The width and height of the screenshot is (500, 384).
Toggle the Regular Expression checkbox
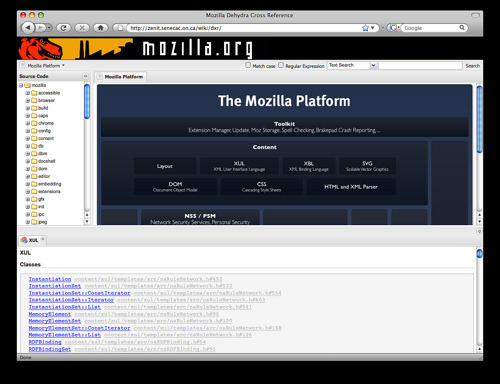pos(281,65)
